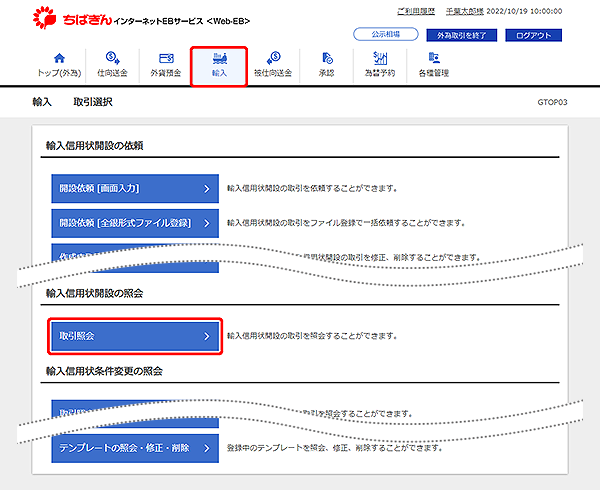Click the 開設依頼[全銀形式ファイル登録] button
This screenshot has width=600, height=490.
(x=135, y=223)
